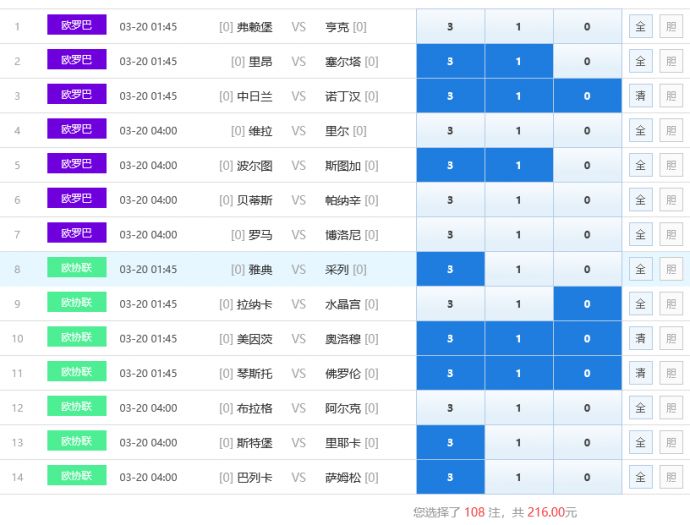690x525 pixels.
Task: Select win option 3 for 弗赖堡 vs 亨克
Action: (x=450, y=27)
